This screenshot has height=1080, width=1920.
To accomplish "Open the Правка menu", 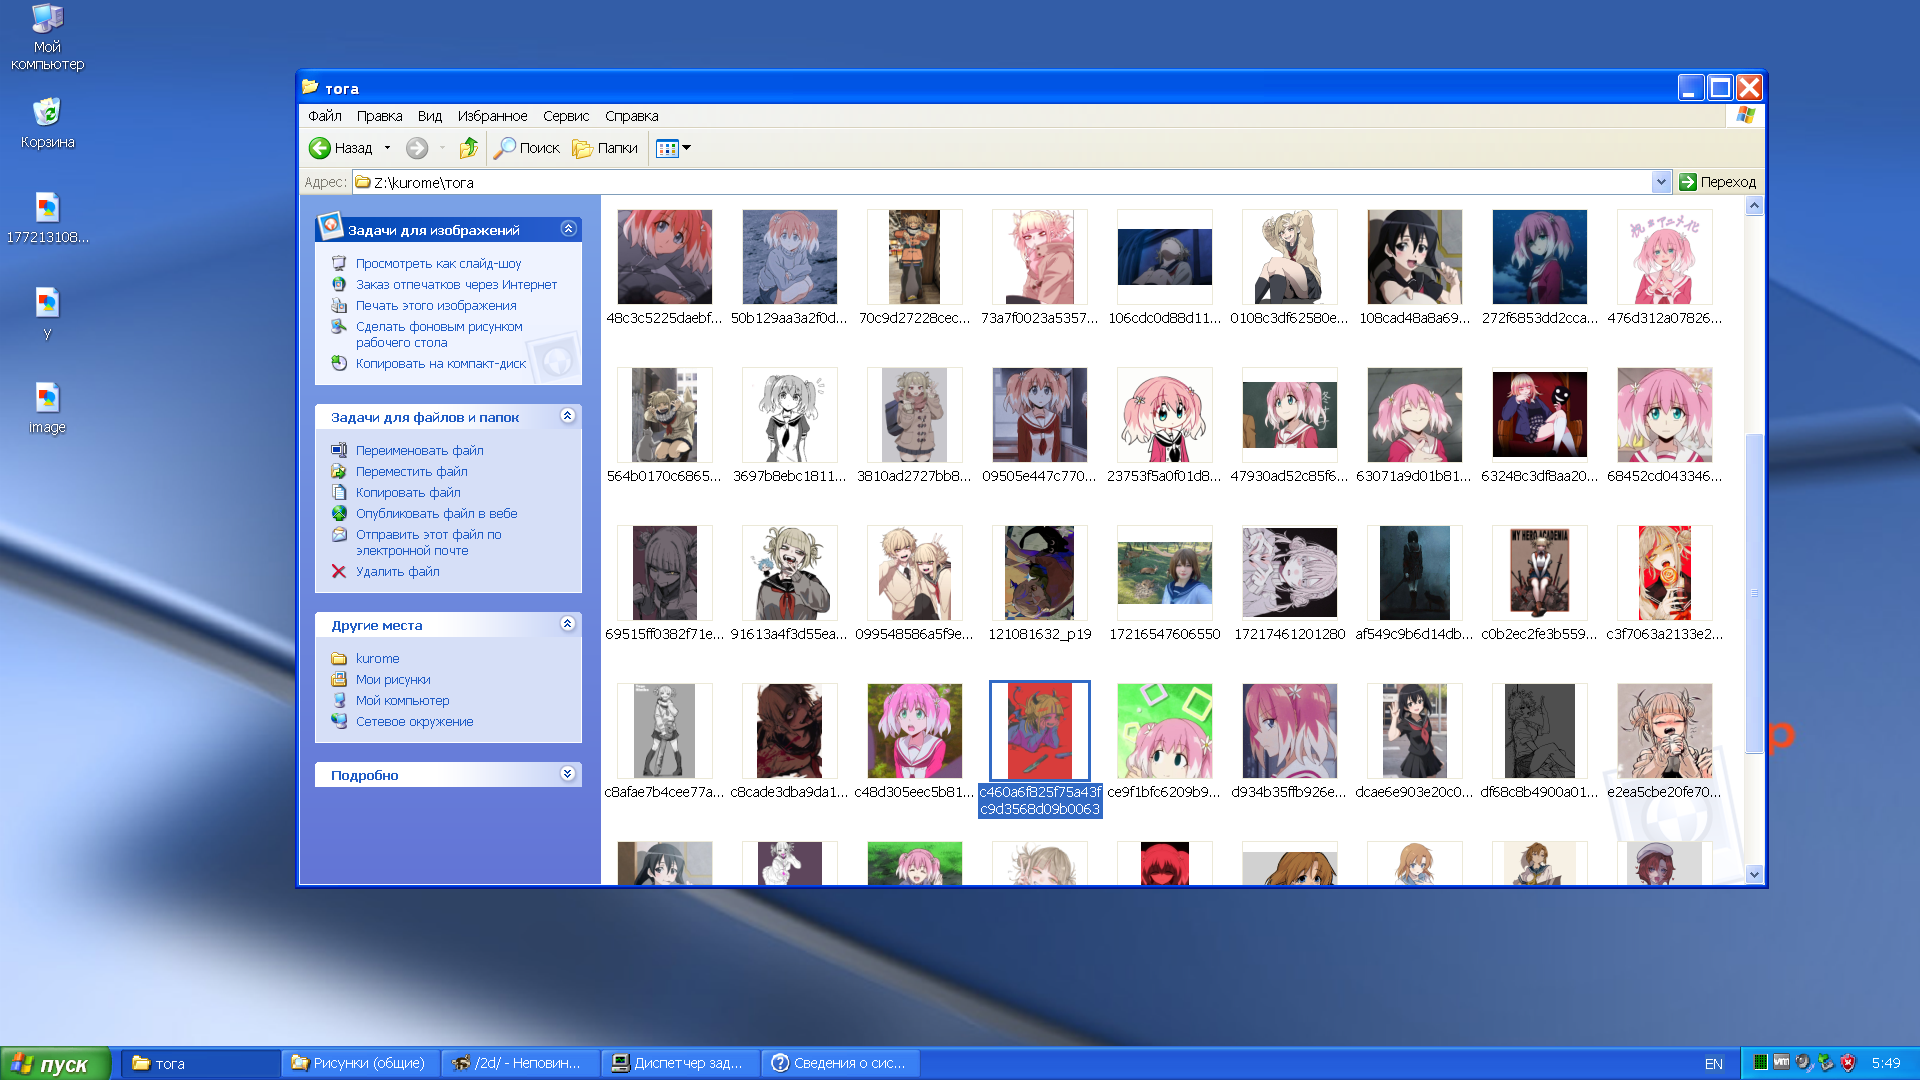I will [x=379, y=116].
